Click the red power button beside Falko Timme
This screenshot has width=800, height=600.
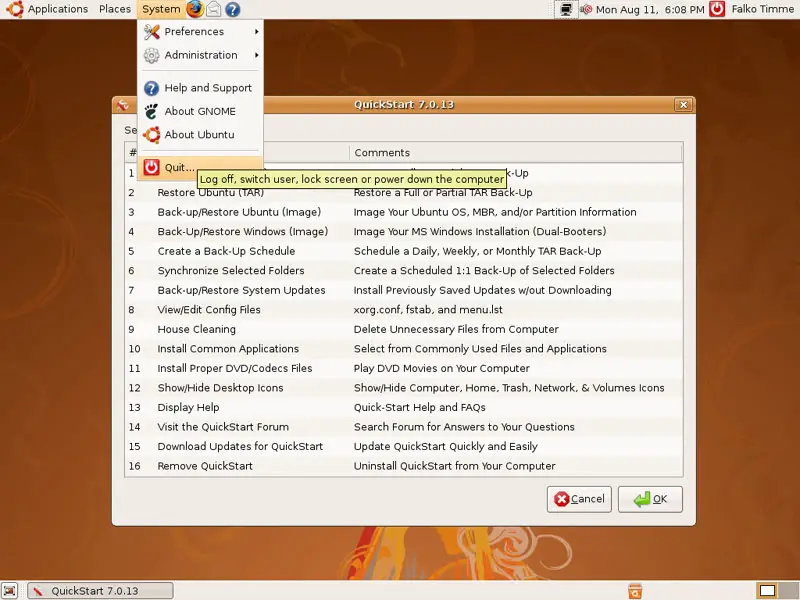point(717,9)
